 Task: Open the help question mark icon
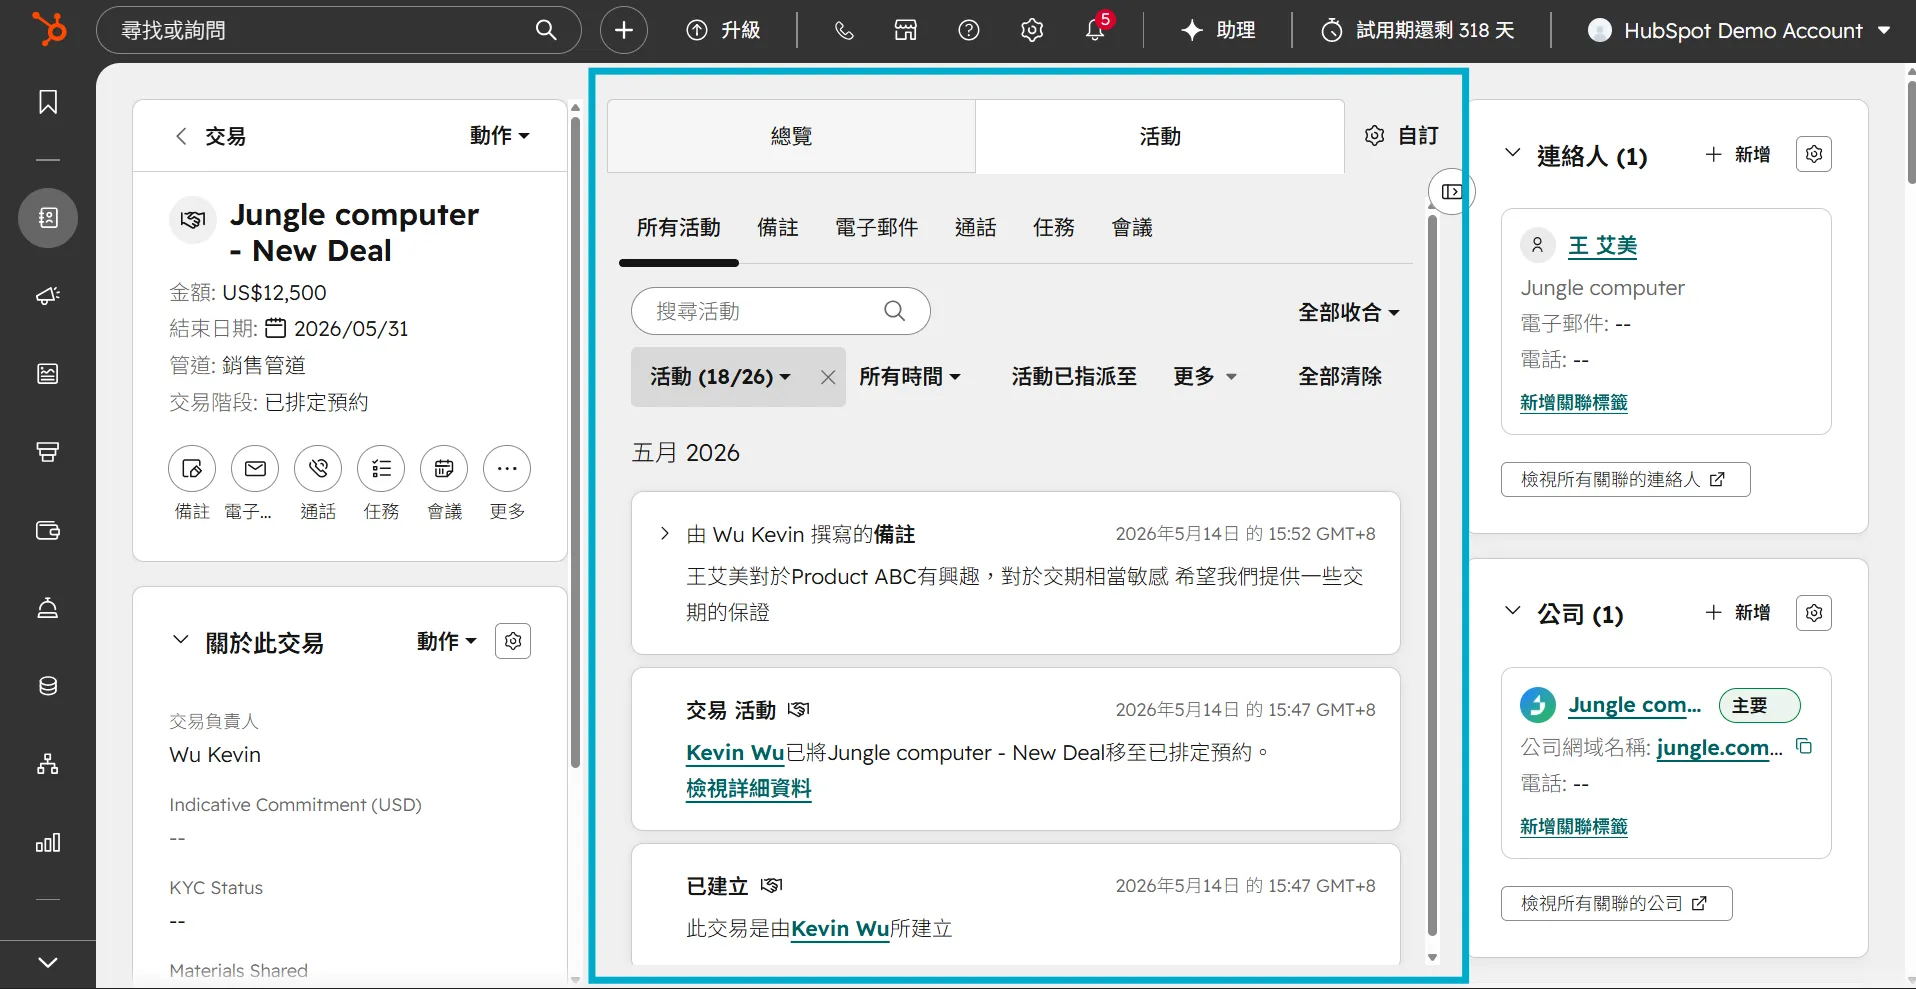point(969,30)
